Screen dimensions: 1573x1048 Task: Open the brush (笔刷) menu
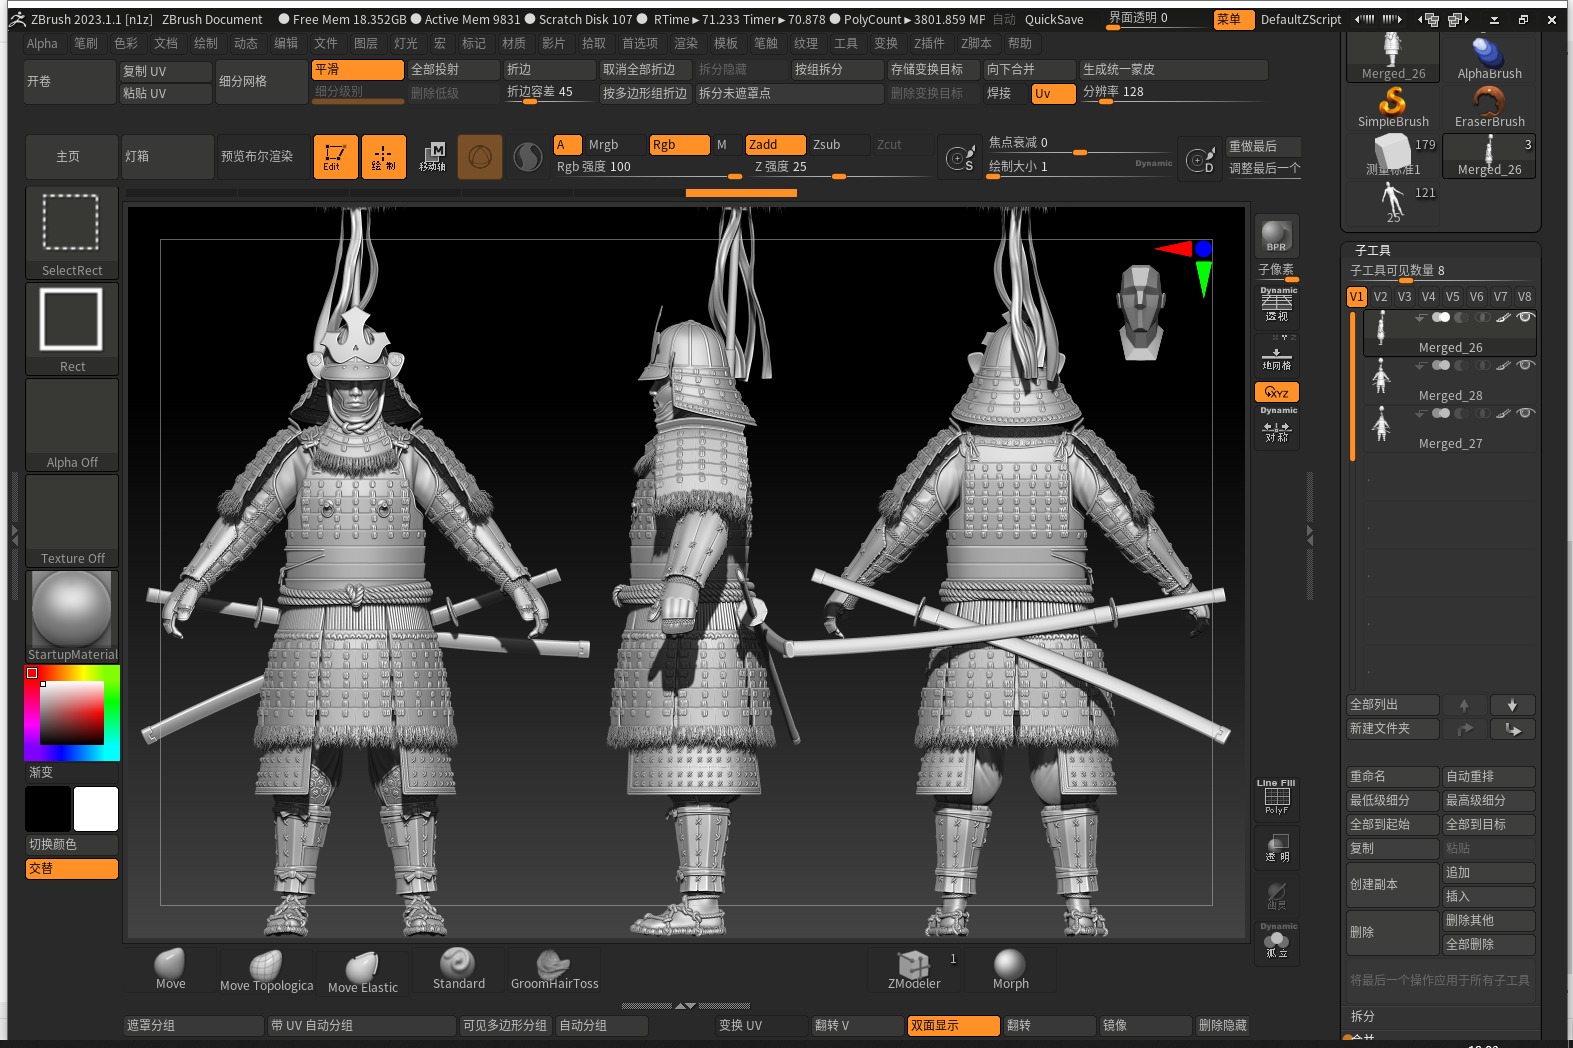coord(86,43)
